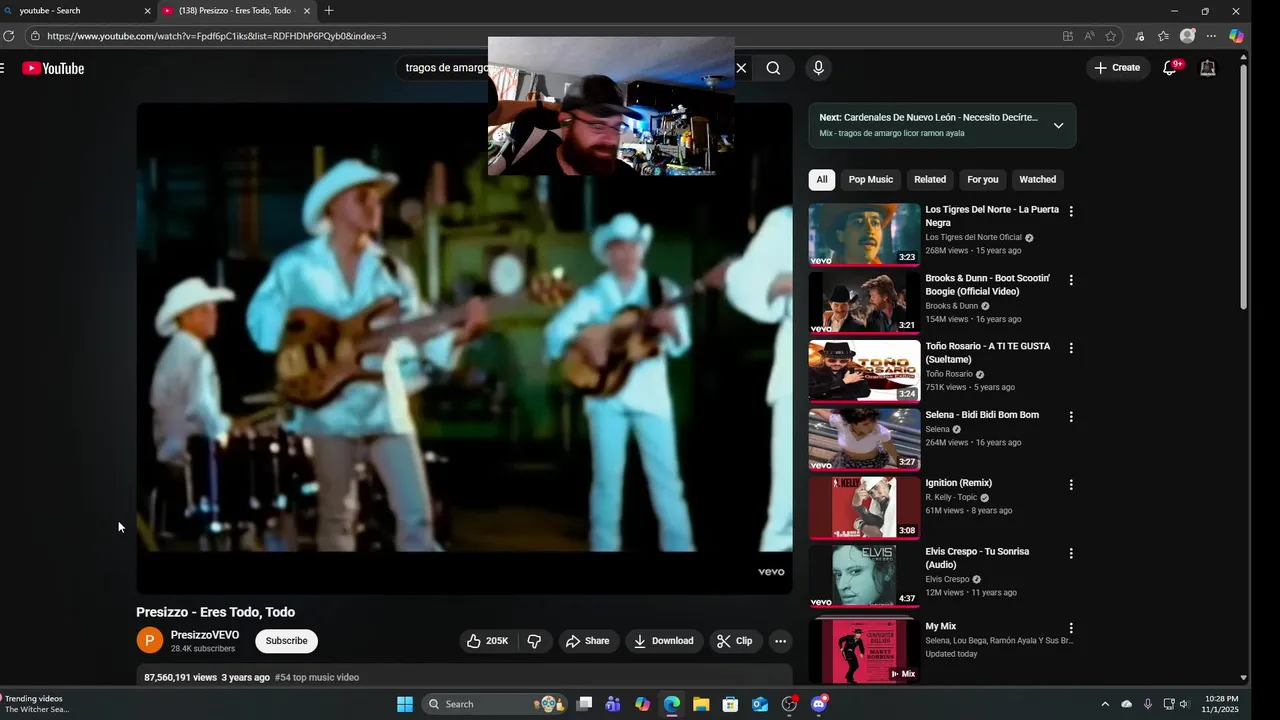Subscribe to PresizzoVEVO channel
Screen dimensions: 1280x720
click(x=286, y=641)
